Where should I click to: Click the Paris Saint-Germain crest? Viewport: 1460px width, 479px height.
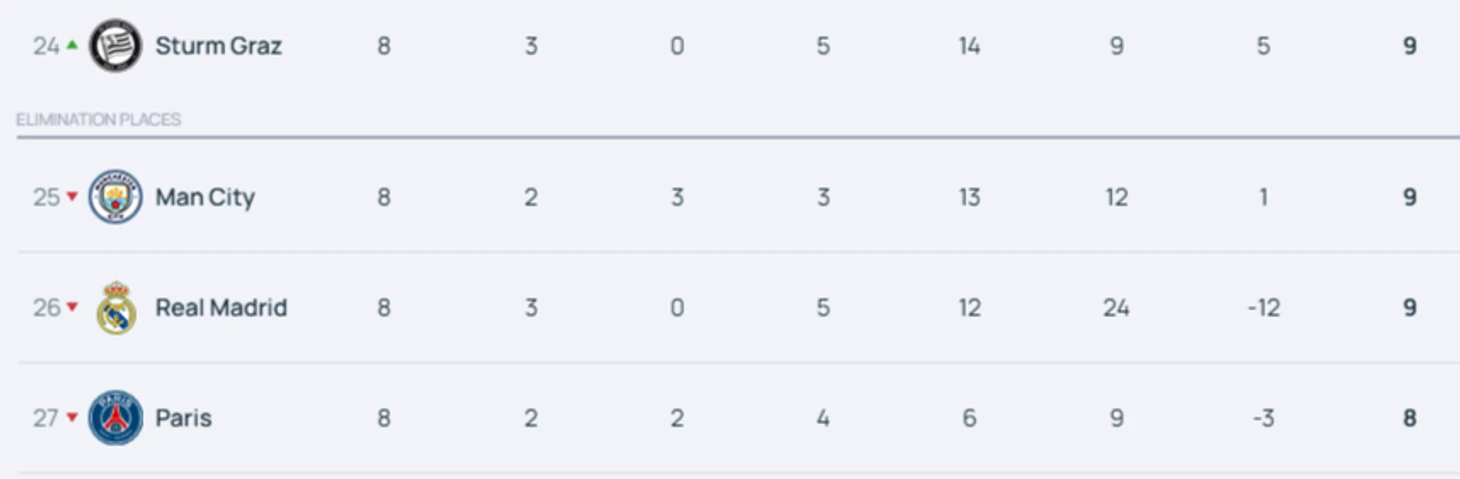[x=115, y=418]
